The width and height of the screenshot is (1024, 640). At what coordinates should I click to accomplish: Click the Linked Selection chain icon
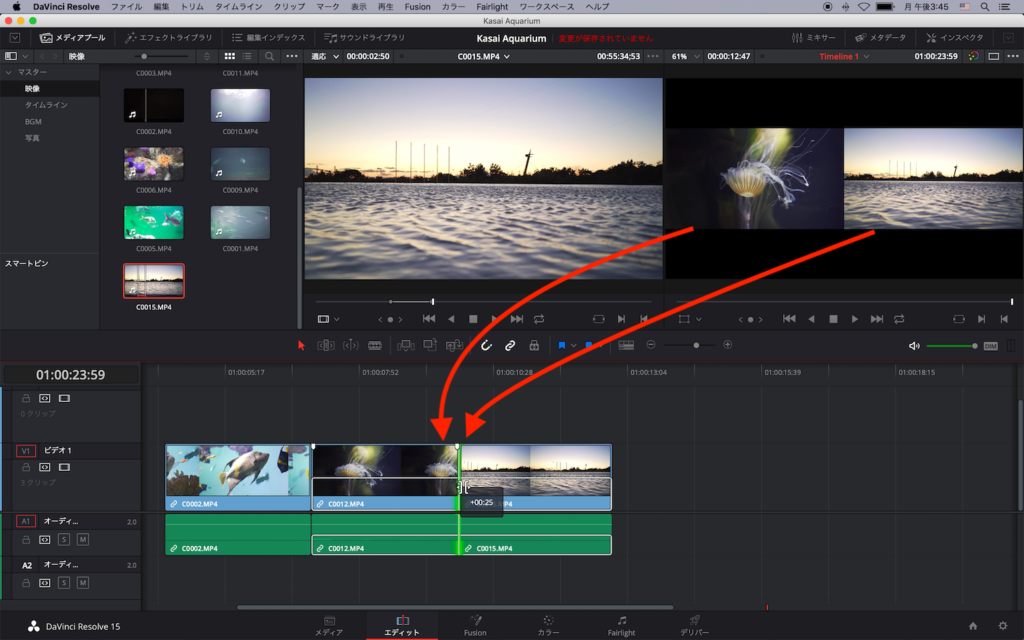510,345
